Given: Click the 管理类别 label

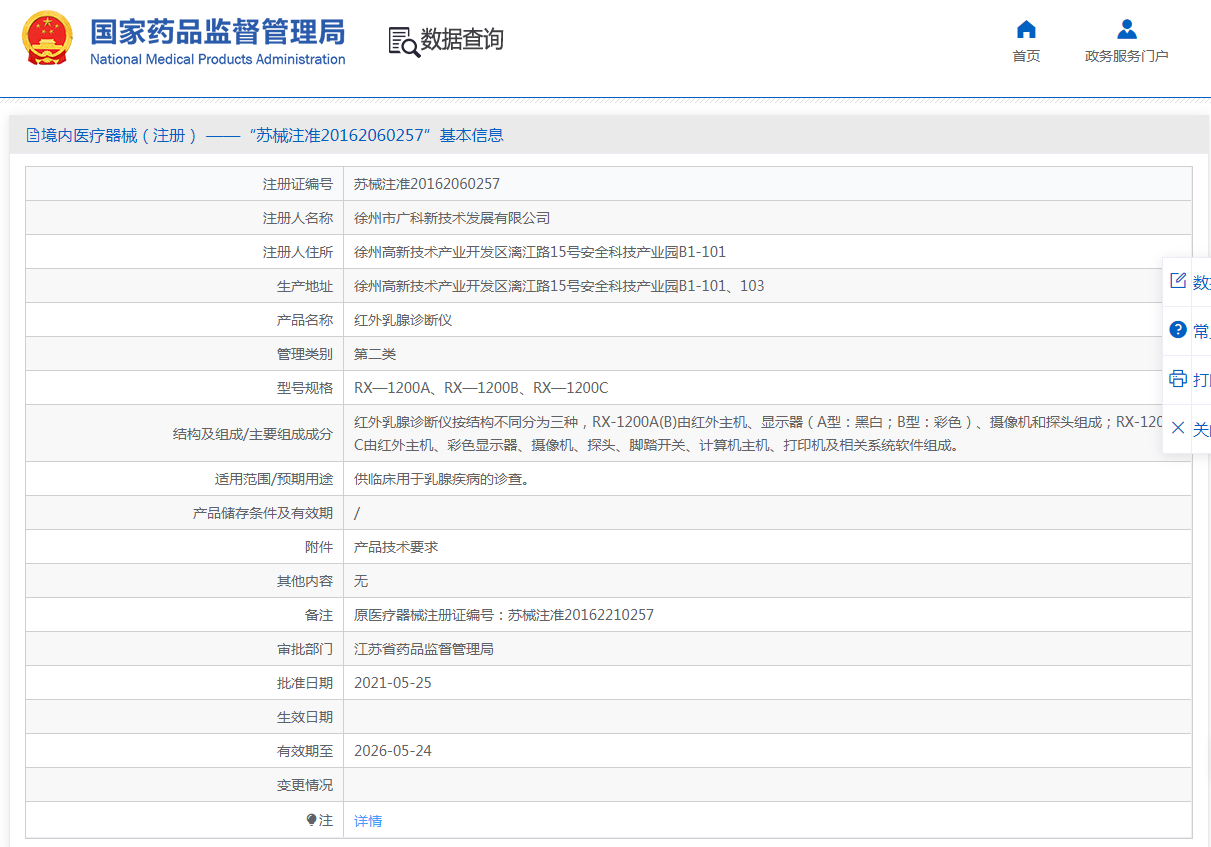Looking at the screenshot, I should click(x=305, y=354).
